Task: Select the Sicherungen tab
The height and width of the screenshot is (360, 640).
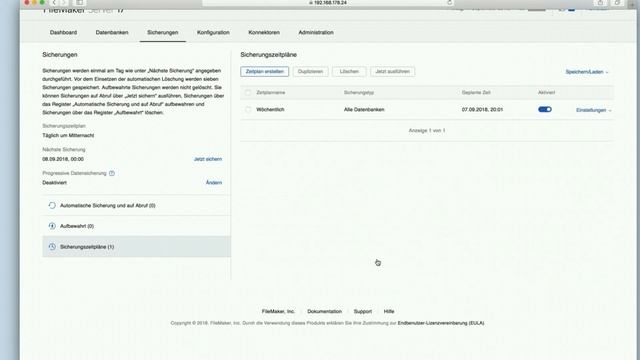Action: (162, 32)
